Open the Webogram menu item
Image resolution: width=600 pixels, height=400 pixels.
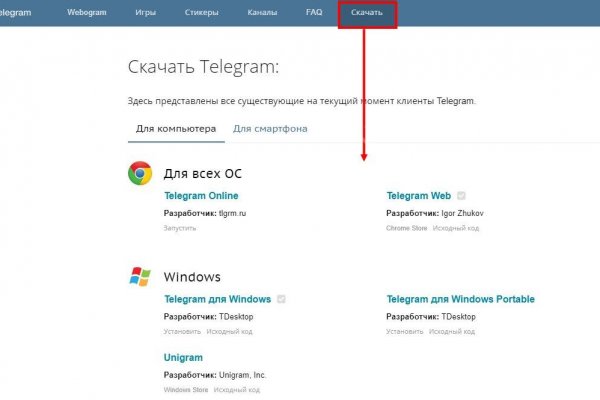pyautogui.click(x=87, y=14)
